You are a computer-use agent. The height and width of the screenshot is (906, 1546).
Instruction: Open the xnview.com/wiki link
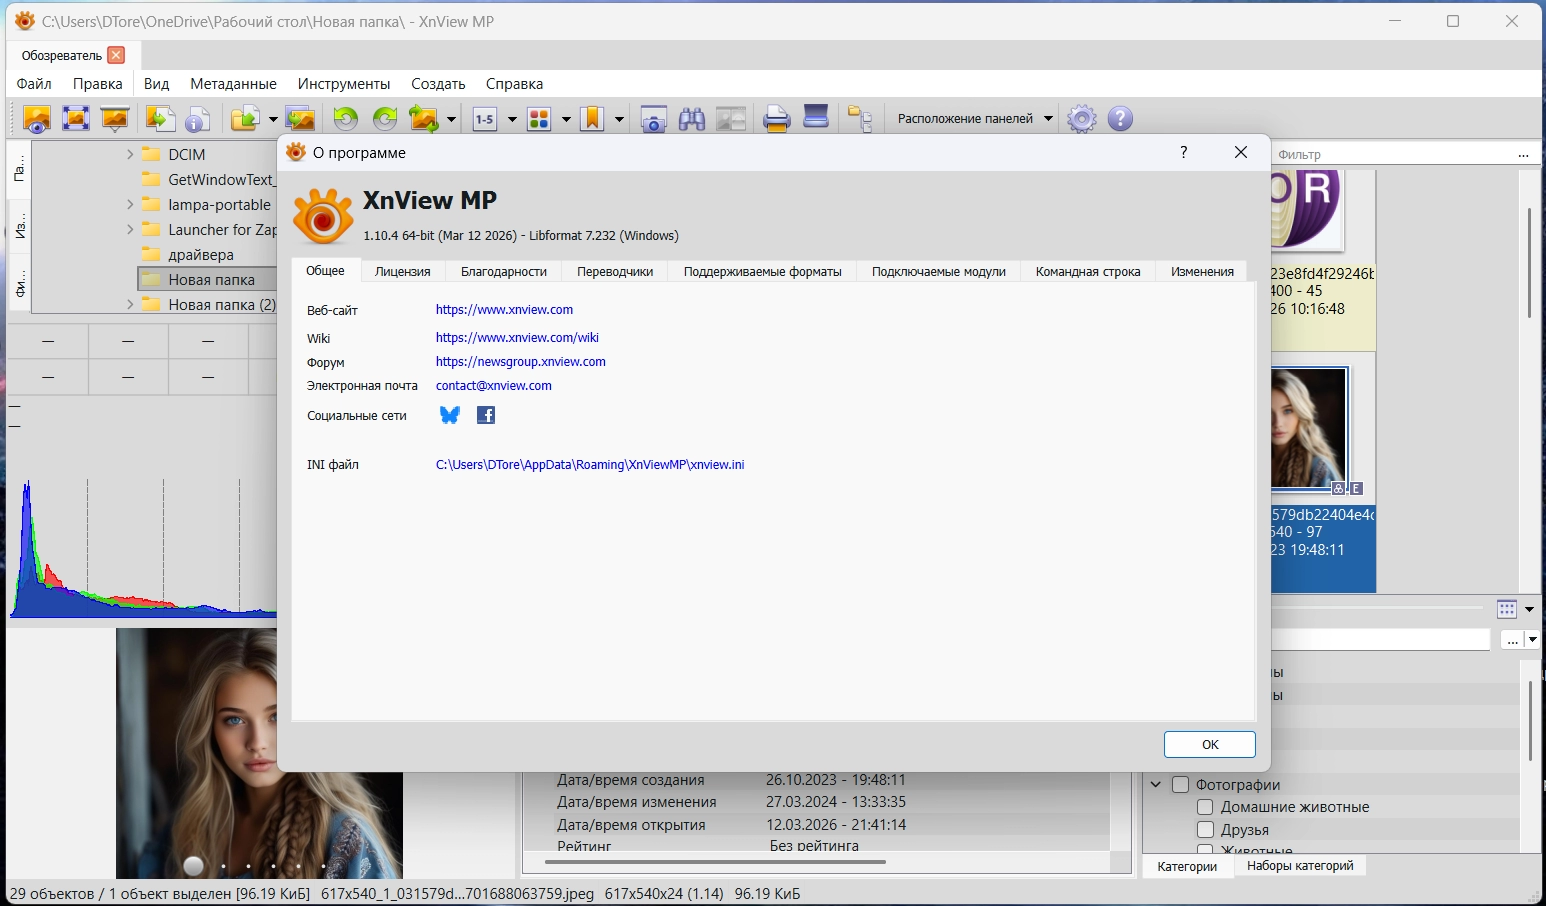click(x=517, y=338)
